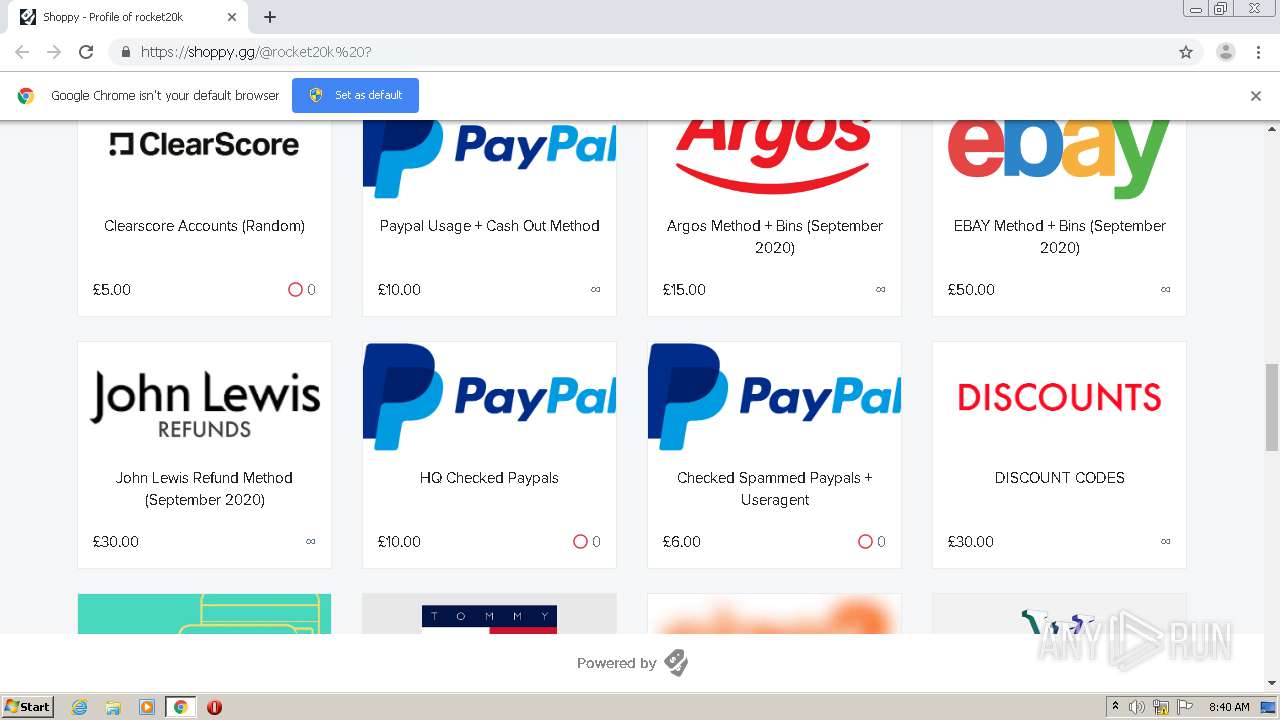
Task: Click scrollbar up arrow
Action: [x=1272, y=128]
